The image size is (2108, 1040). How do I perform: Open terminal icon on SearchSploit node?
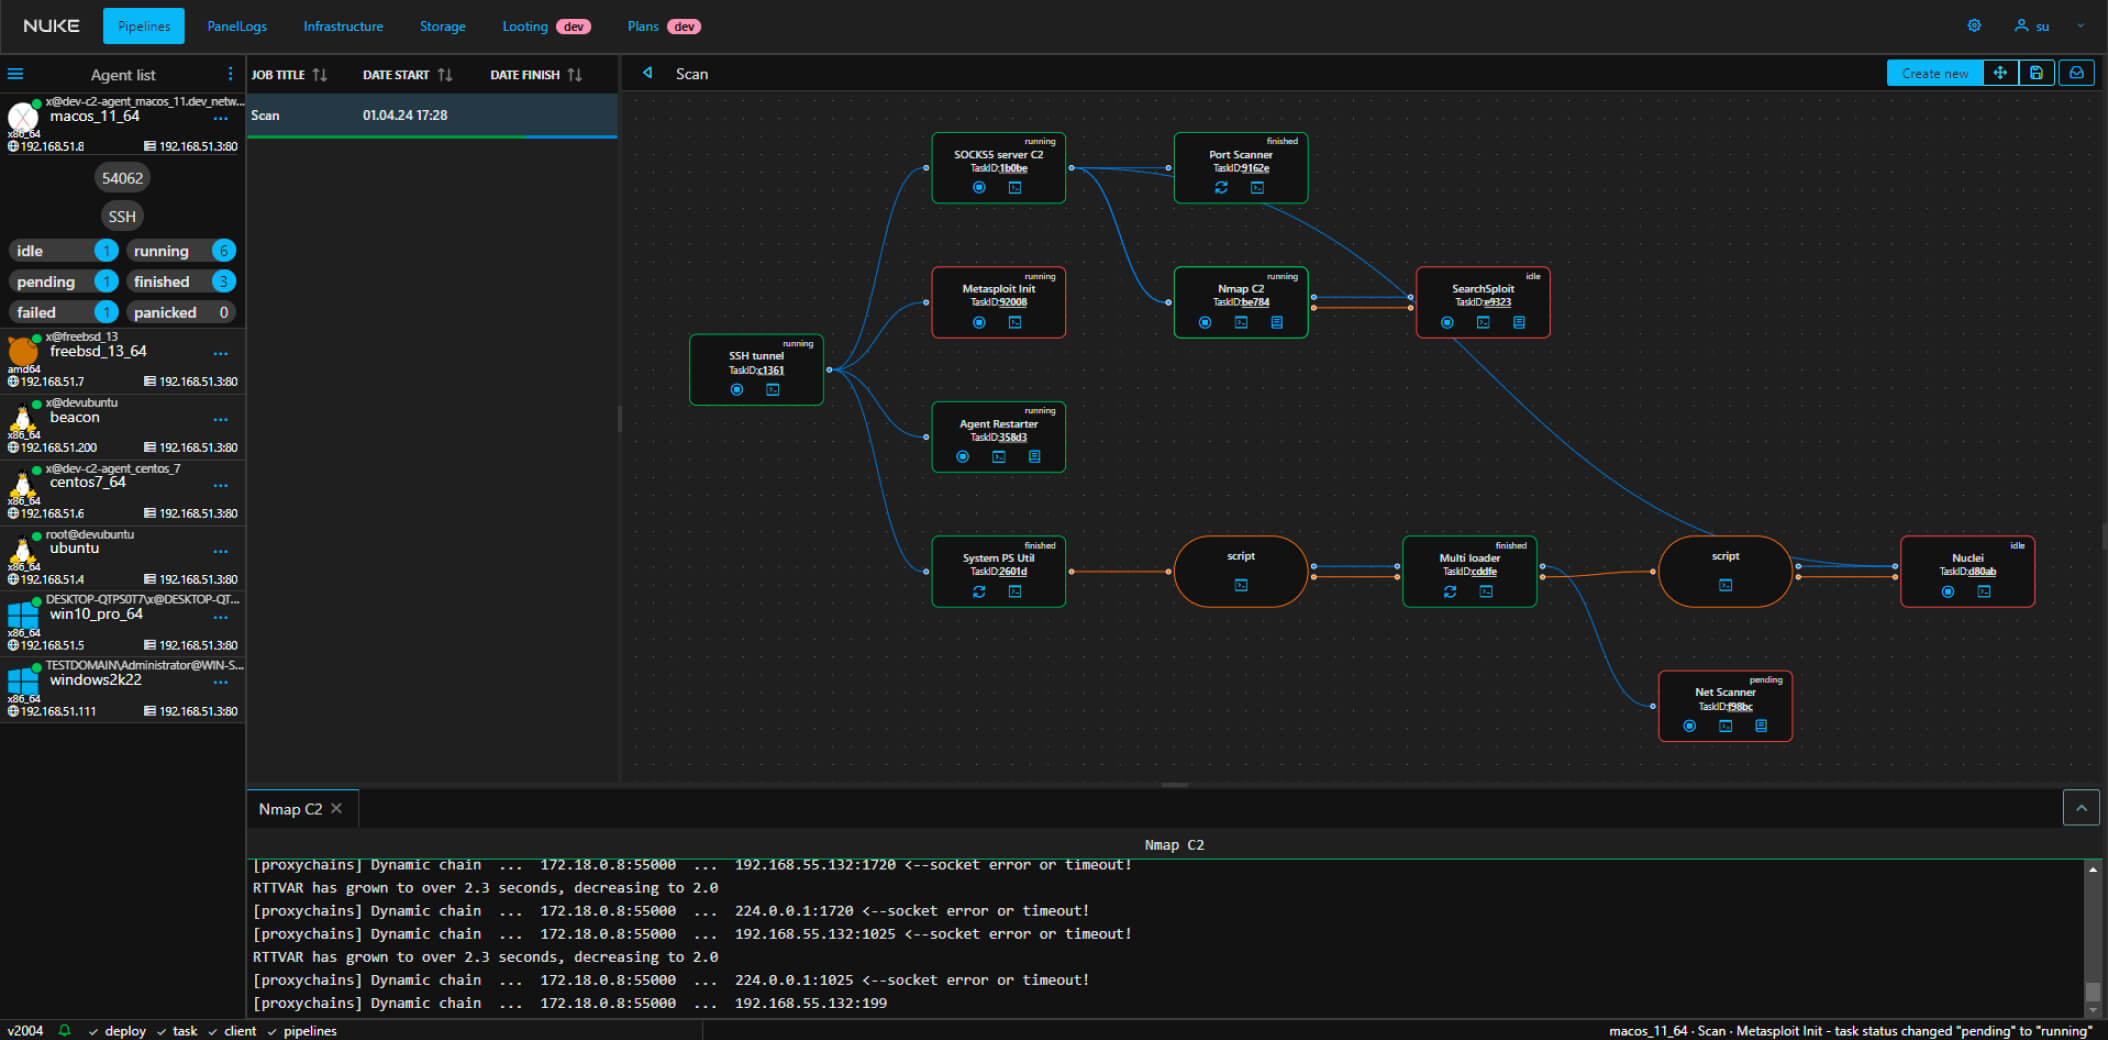pos(1483,322)
